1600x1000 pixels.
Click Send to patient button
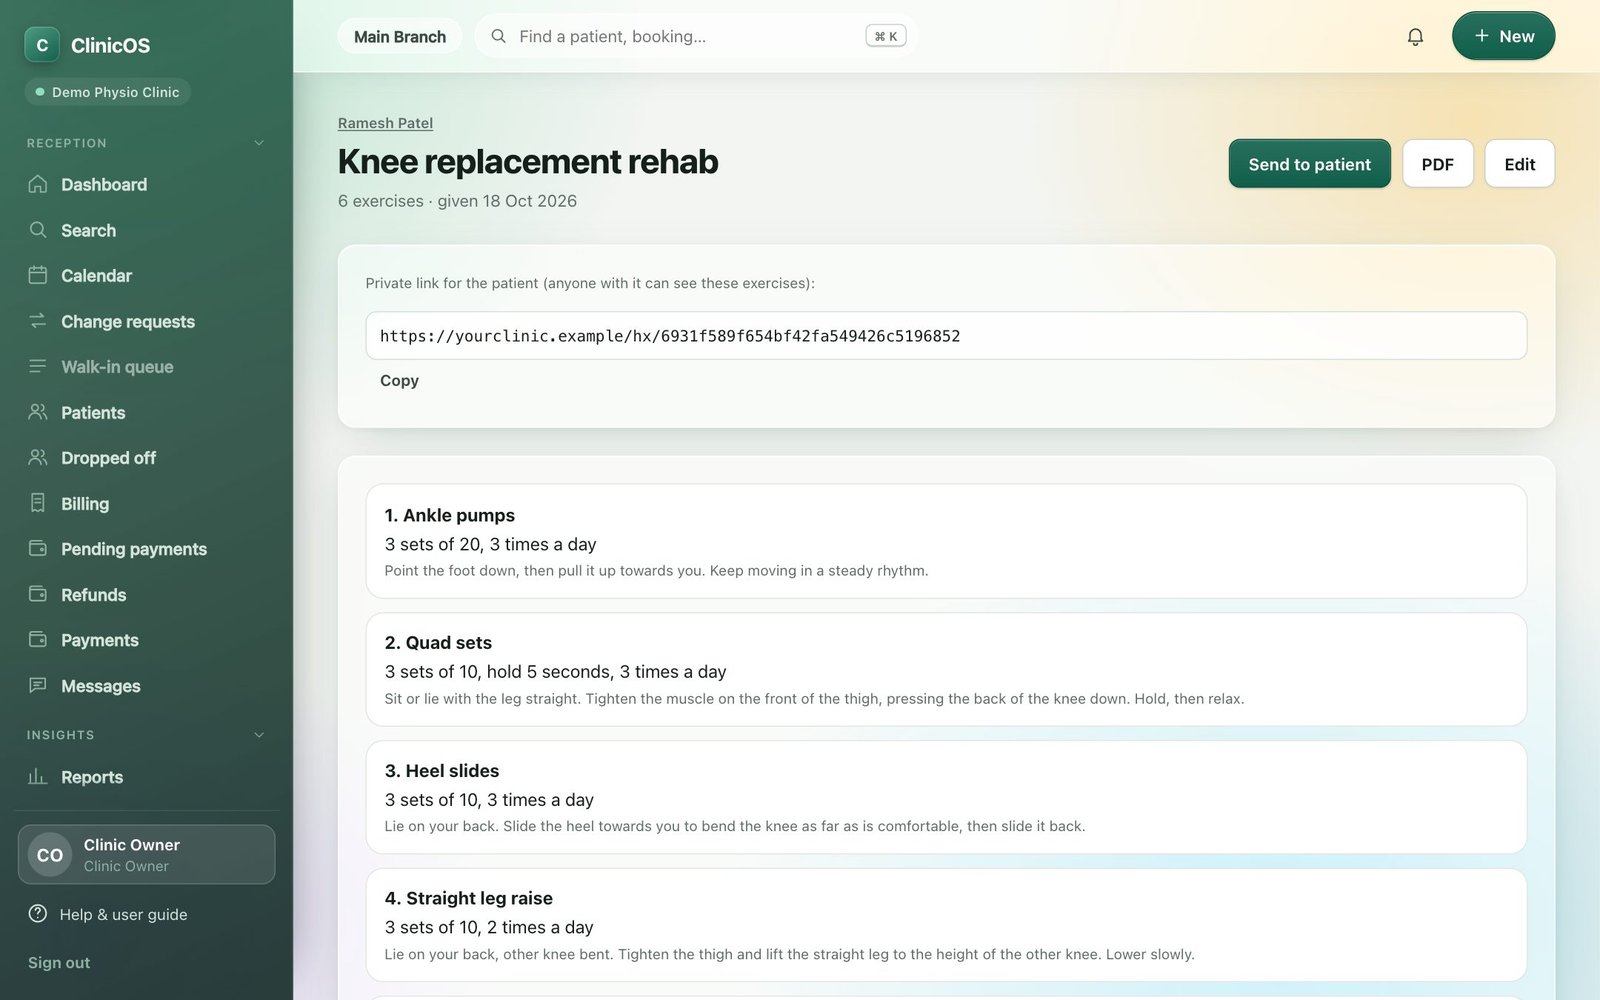pos(1309,164)
